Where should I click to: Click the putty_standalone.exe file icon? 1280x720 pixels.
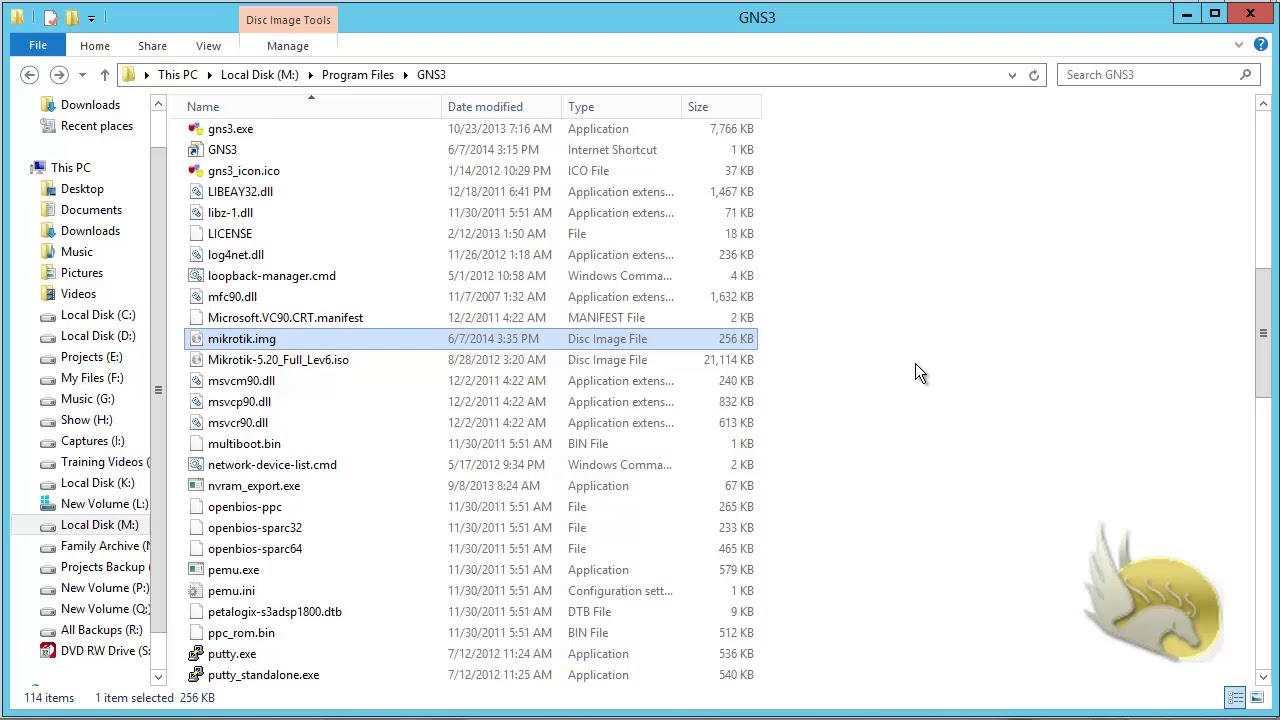[x=196, y=675]
